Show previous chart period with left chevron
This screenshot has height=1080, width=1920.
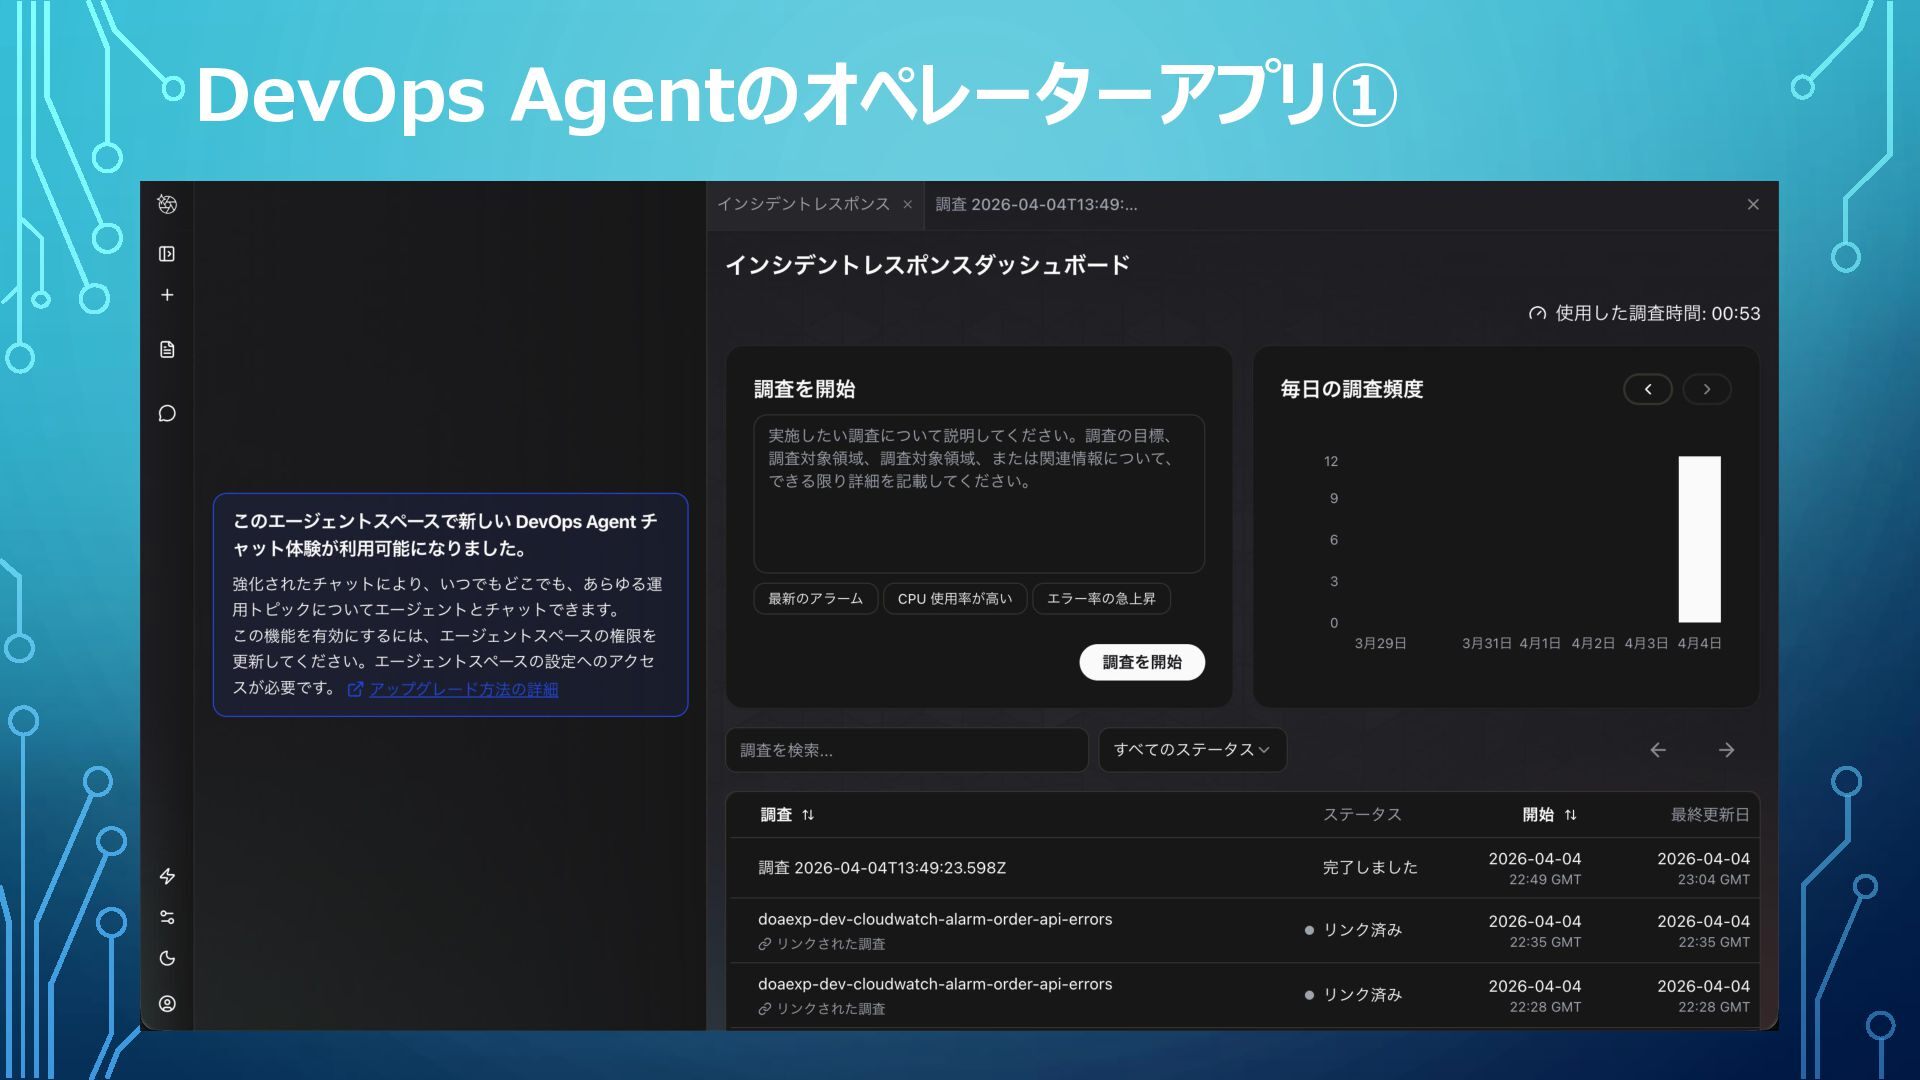[1647, 389]
